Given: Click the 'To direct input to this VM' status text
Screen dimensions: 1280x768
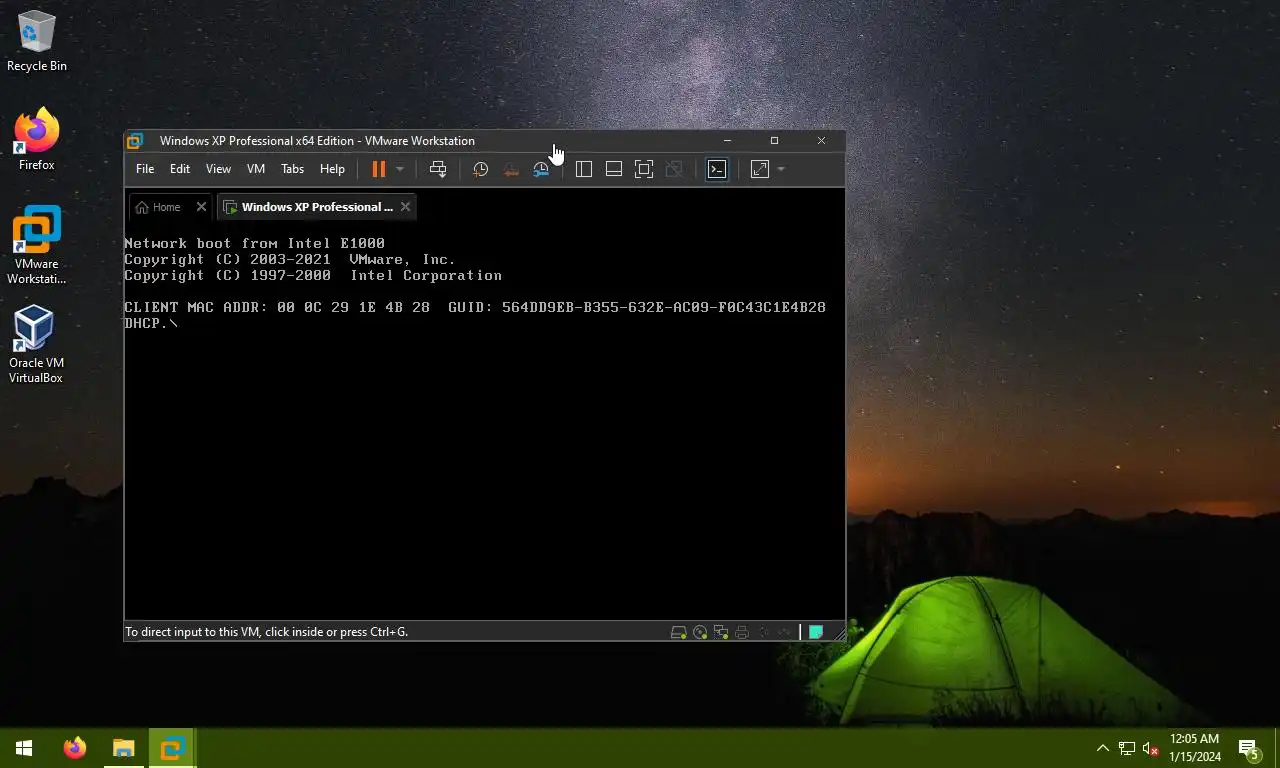Looking at the screenshot, I should [x=267, y=632].
